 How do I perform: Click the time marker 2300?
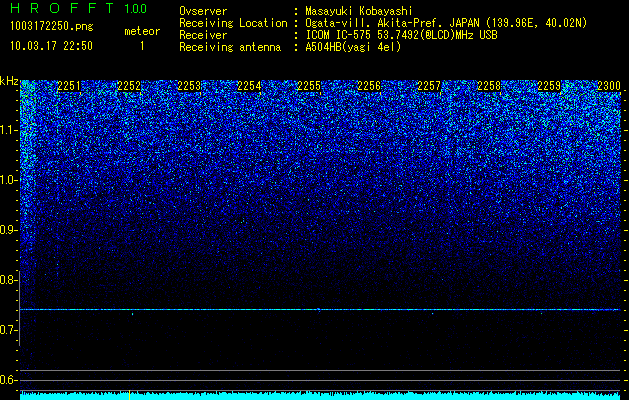click(x=609, y=86)
